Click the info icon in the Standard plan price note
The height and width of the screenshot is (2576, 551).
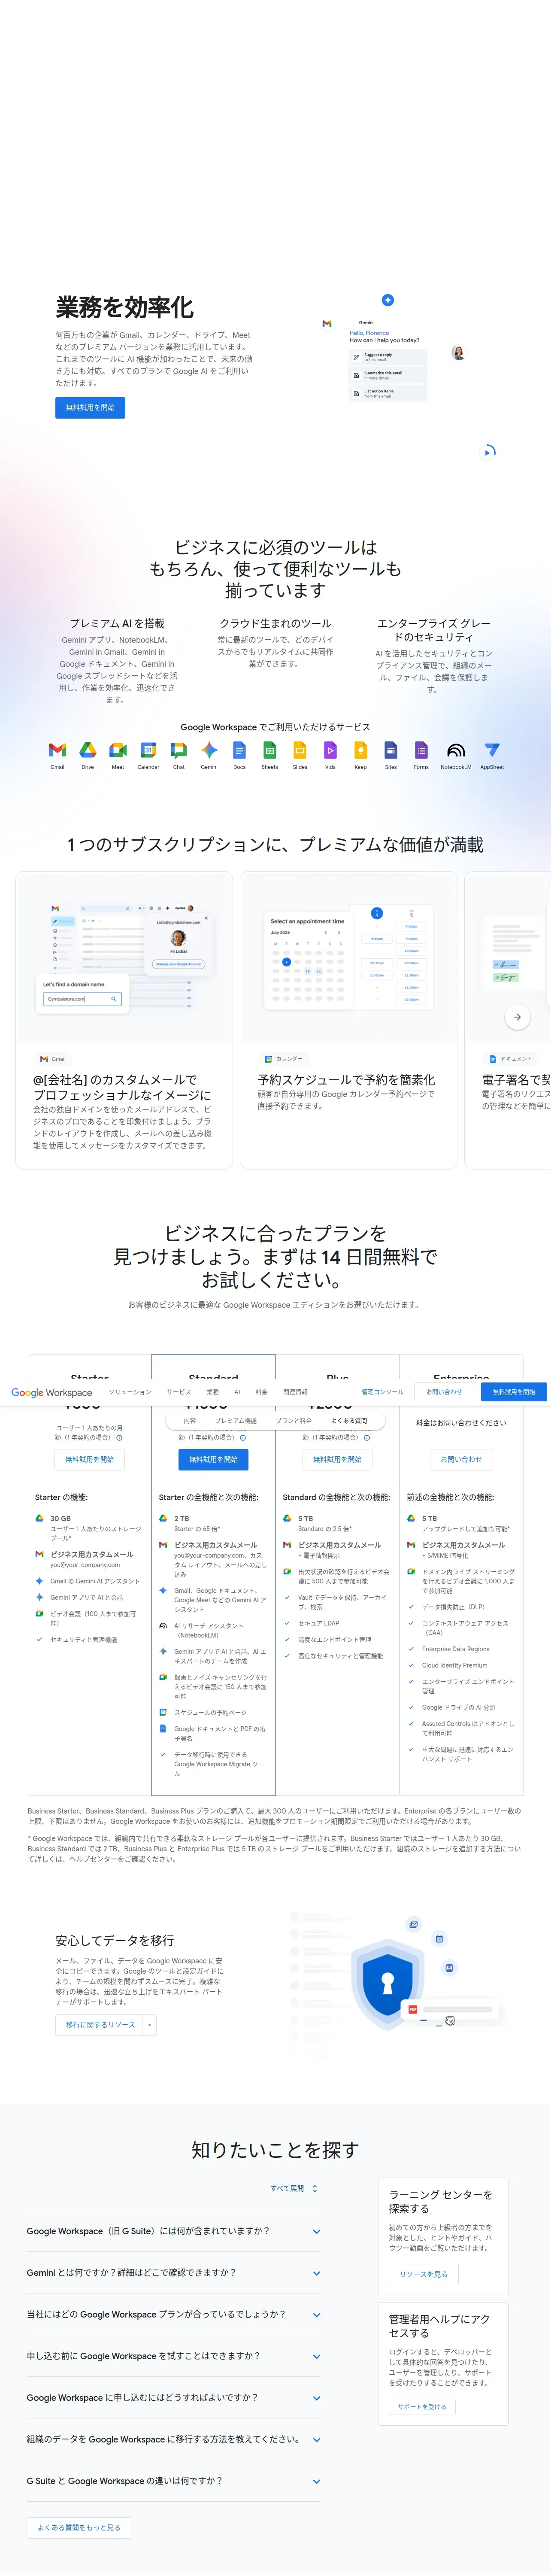coord(243,1438)
